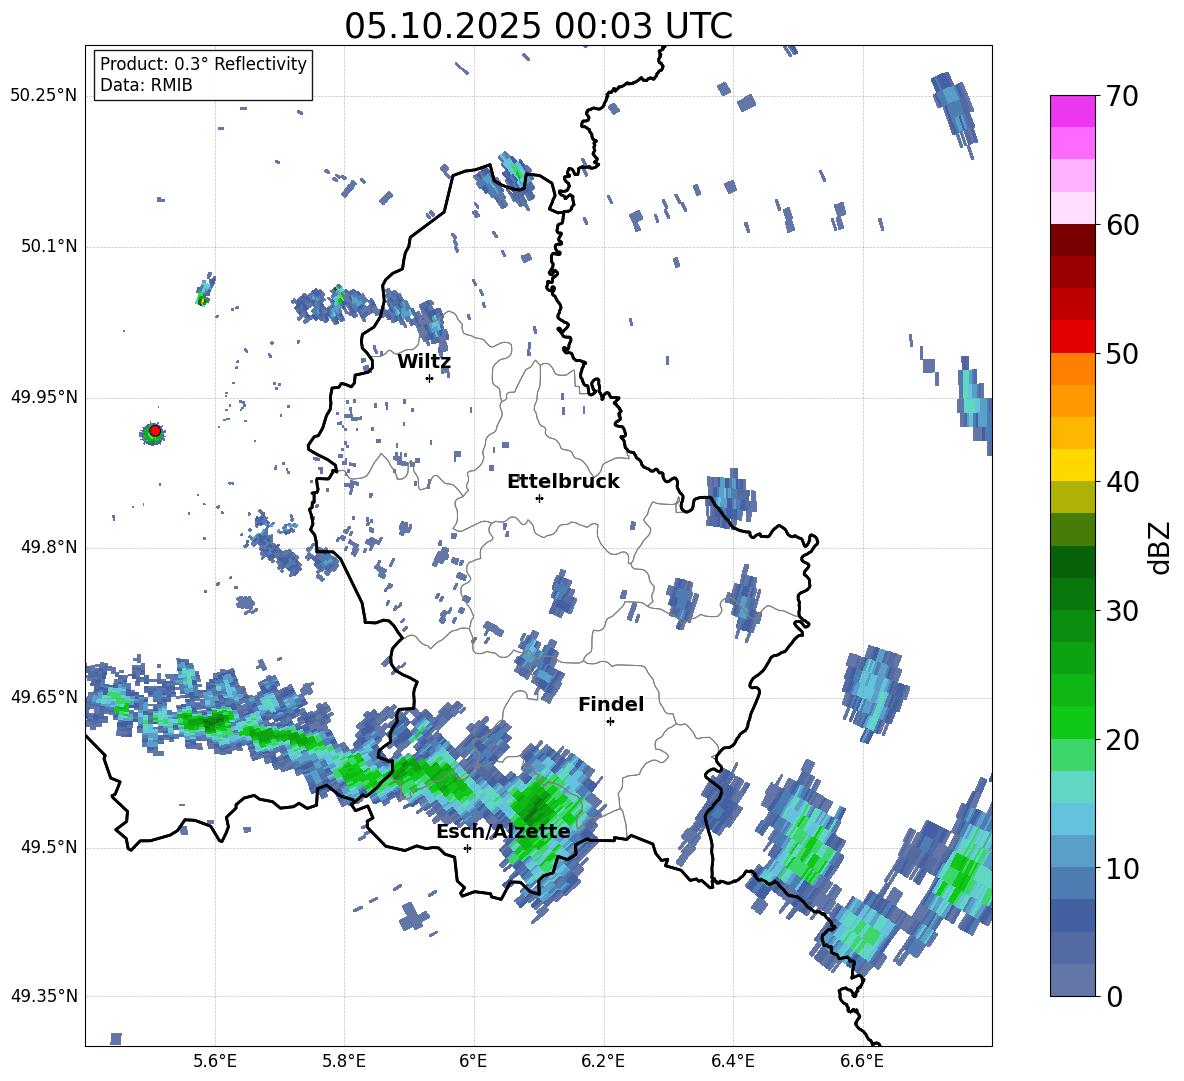Click the 50.25°N latitude label
The width and height of the screenshot is (1184, 1081).
tap(44, 96)
